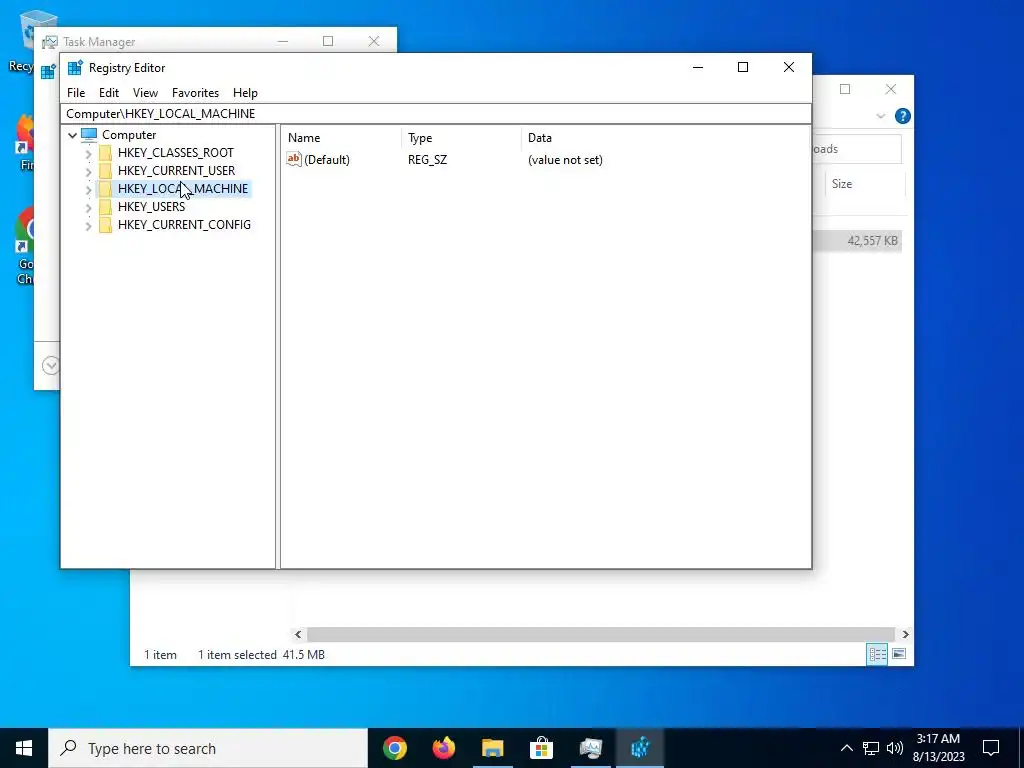Select the HKEY_CURRENT_CONFIG key label
Viewport: 1024px width, 768px height.
point(184,225)
